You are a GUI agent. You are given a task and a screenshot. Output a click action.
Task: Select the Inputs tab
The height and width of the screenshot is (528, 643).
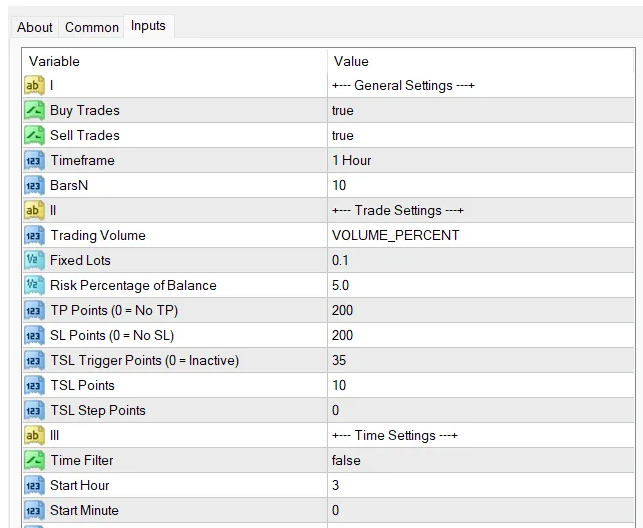point(148,26)
